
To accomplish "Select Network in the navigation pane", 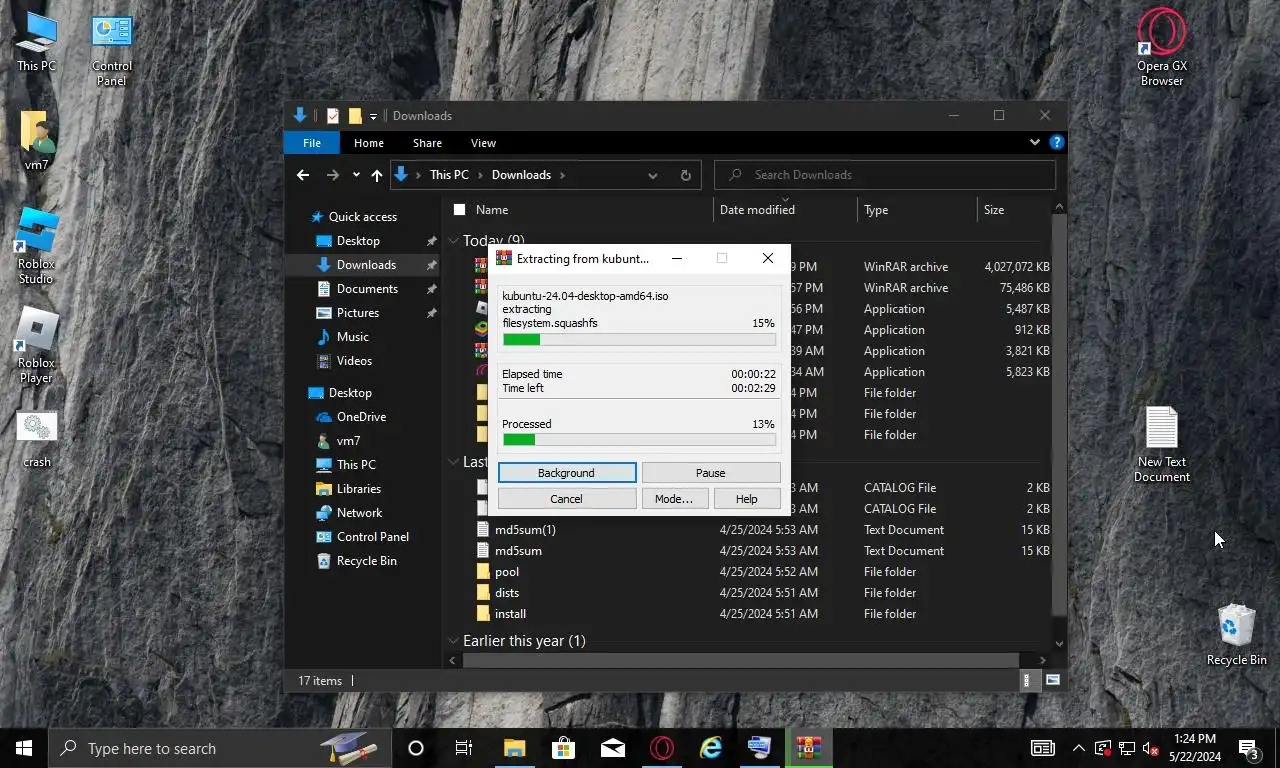I will [359, 513].
